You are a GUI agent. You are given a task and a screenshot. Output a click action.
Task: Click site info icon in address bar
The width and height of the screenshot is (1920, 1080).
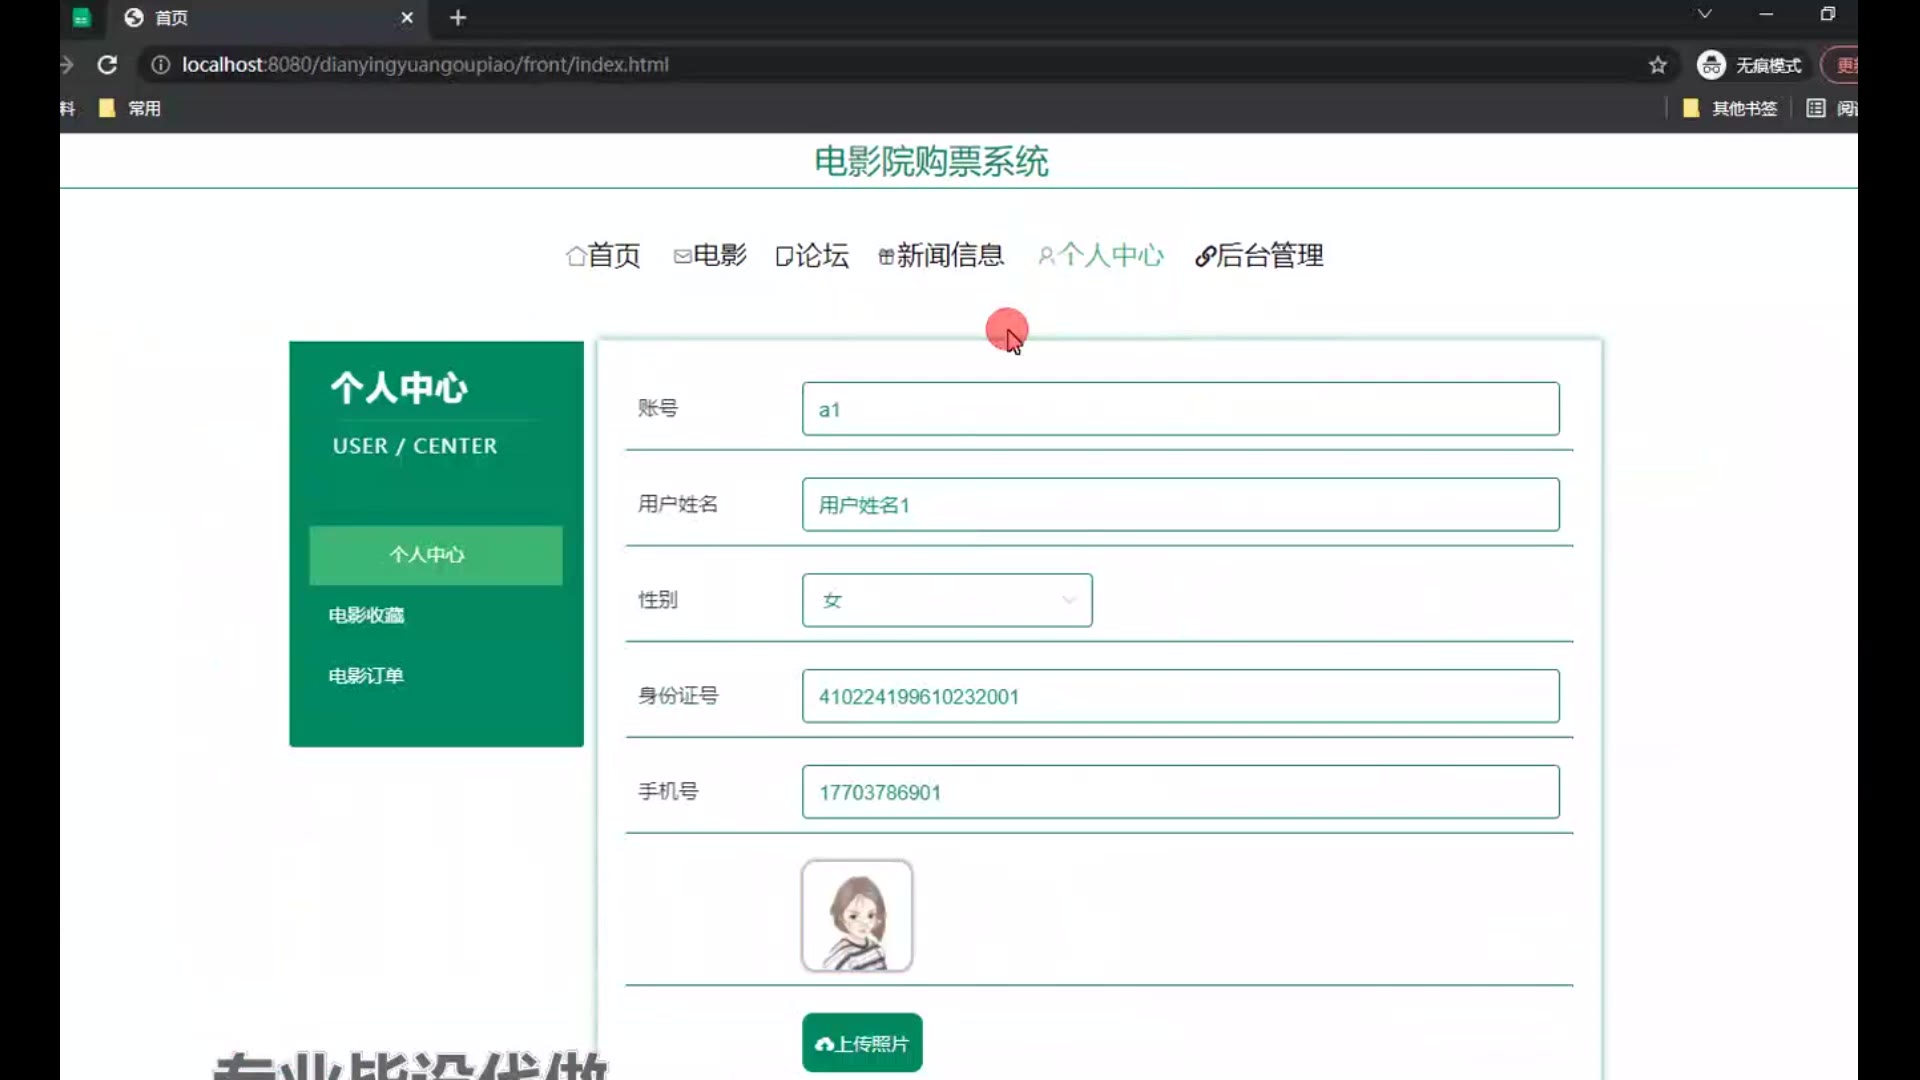pyautogui.click(x=160, y=65)
